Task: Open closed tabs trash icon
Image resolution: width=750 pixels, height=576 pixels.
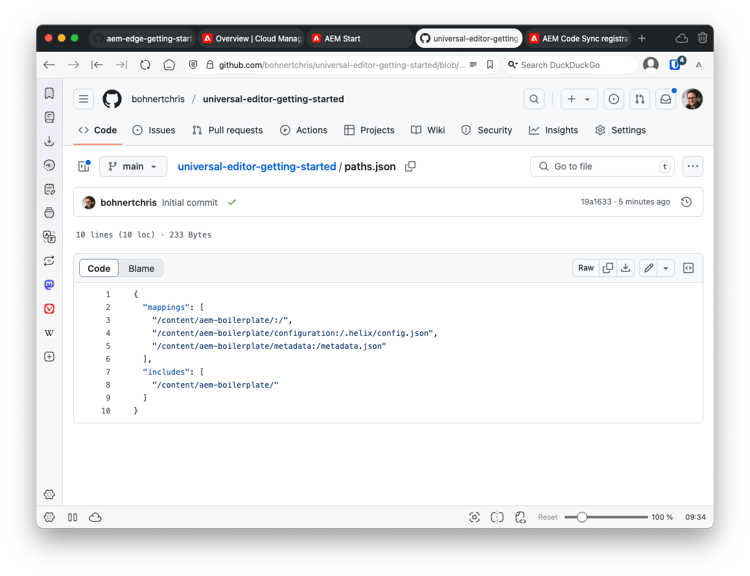Action: tap(702, 38)
